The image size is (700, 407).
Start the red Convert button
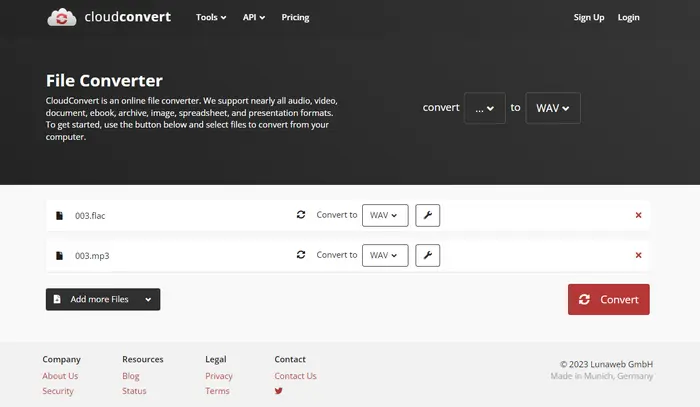point(608,299)
